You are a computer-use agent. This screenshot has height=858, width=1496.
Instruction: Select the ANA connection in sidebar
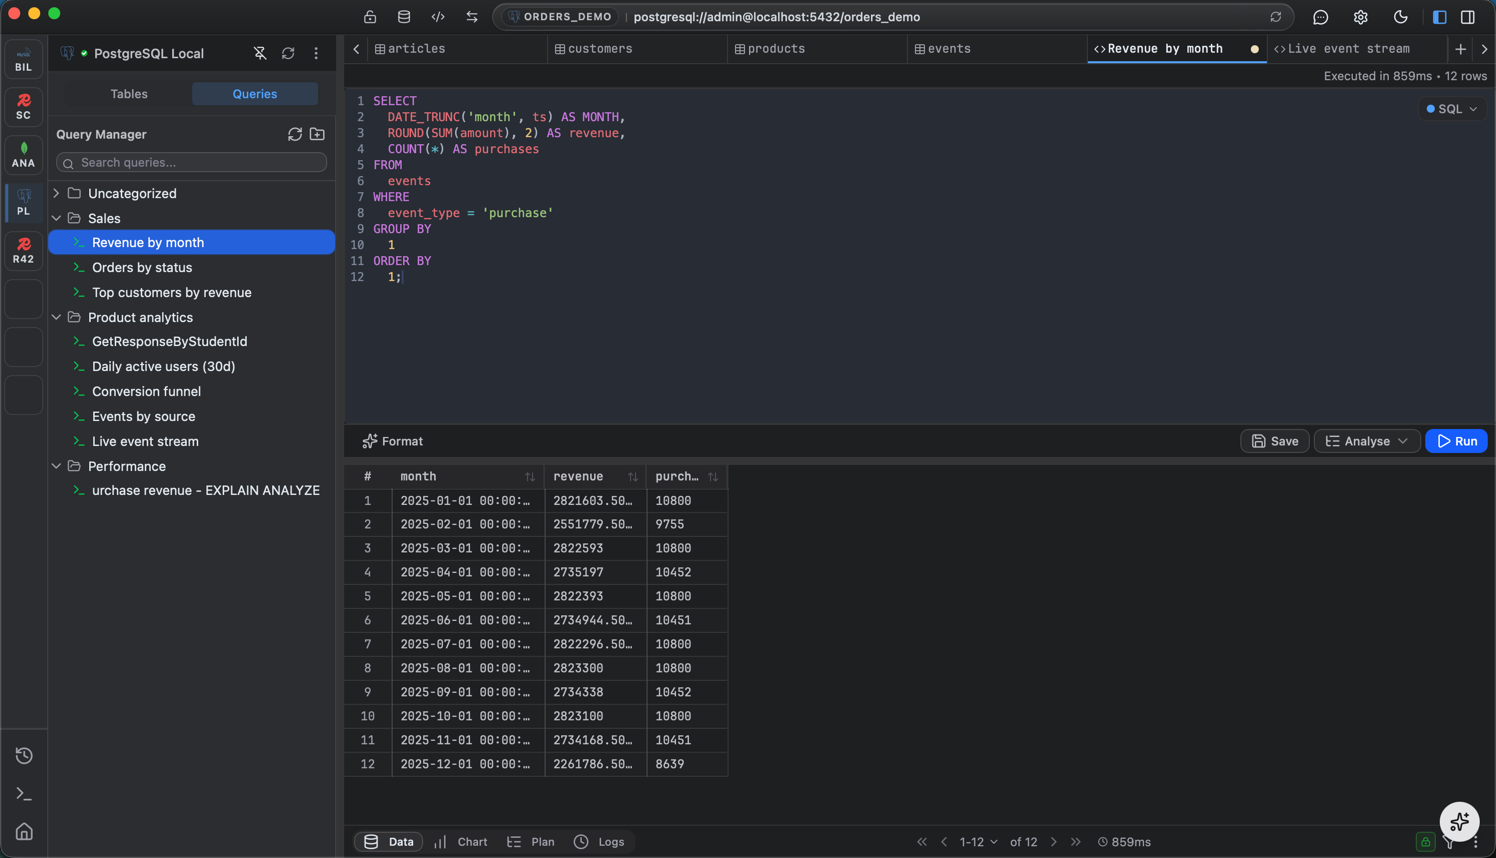click(23, 155)
